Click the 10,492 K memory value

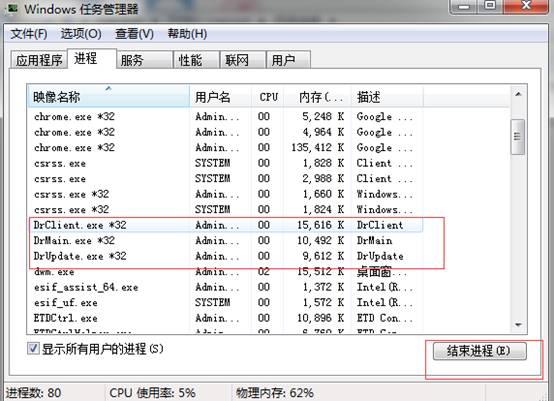tap(320, 241)
